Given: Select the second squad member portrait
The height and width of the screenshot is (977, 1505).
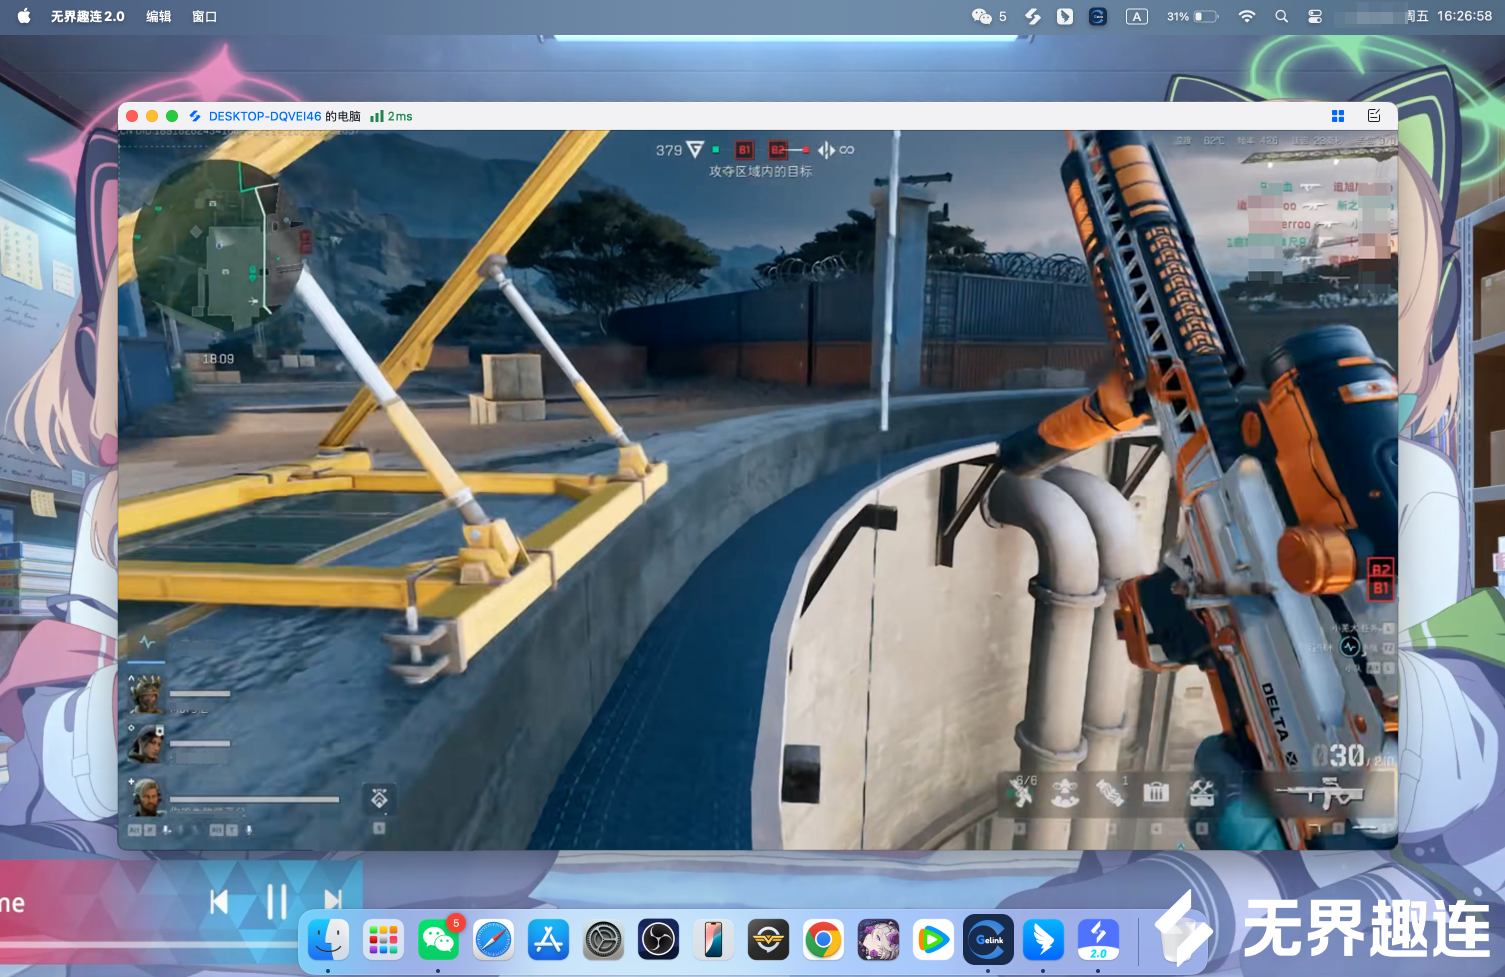Looking at the screenshot, I should click(146, 744).
